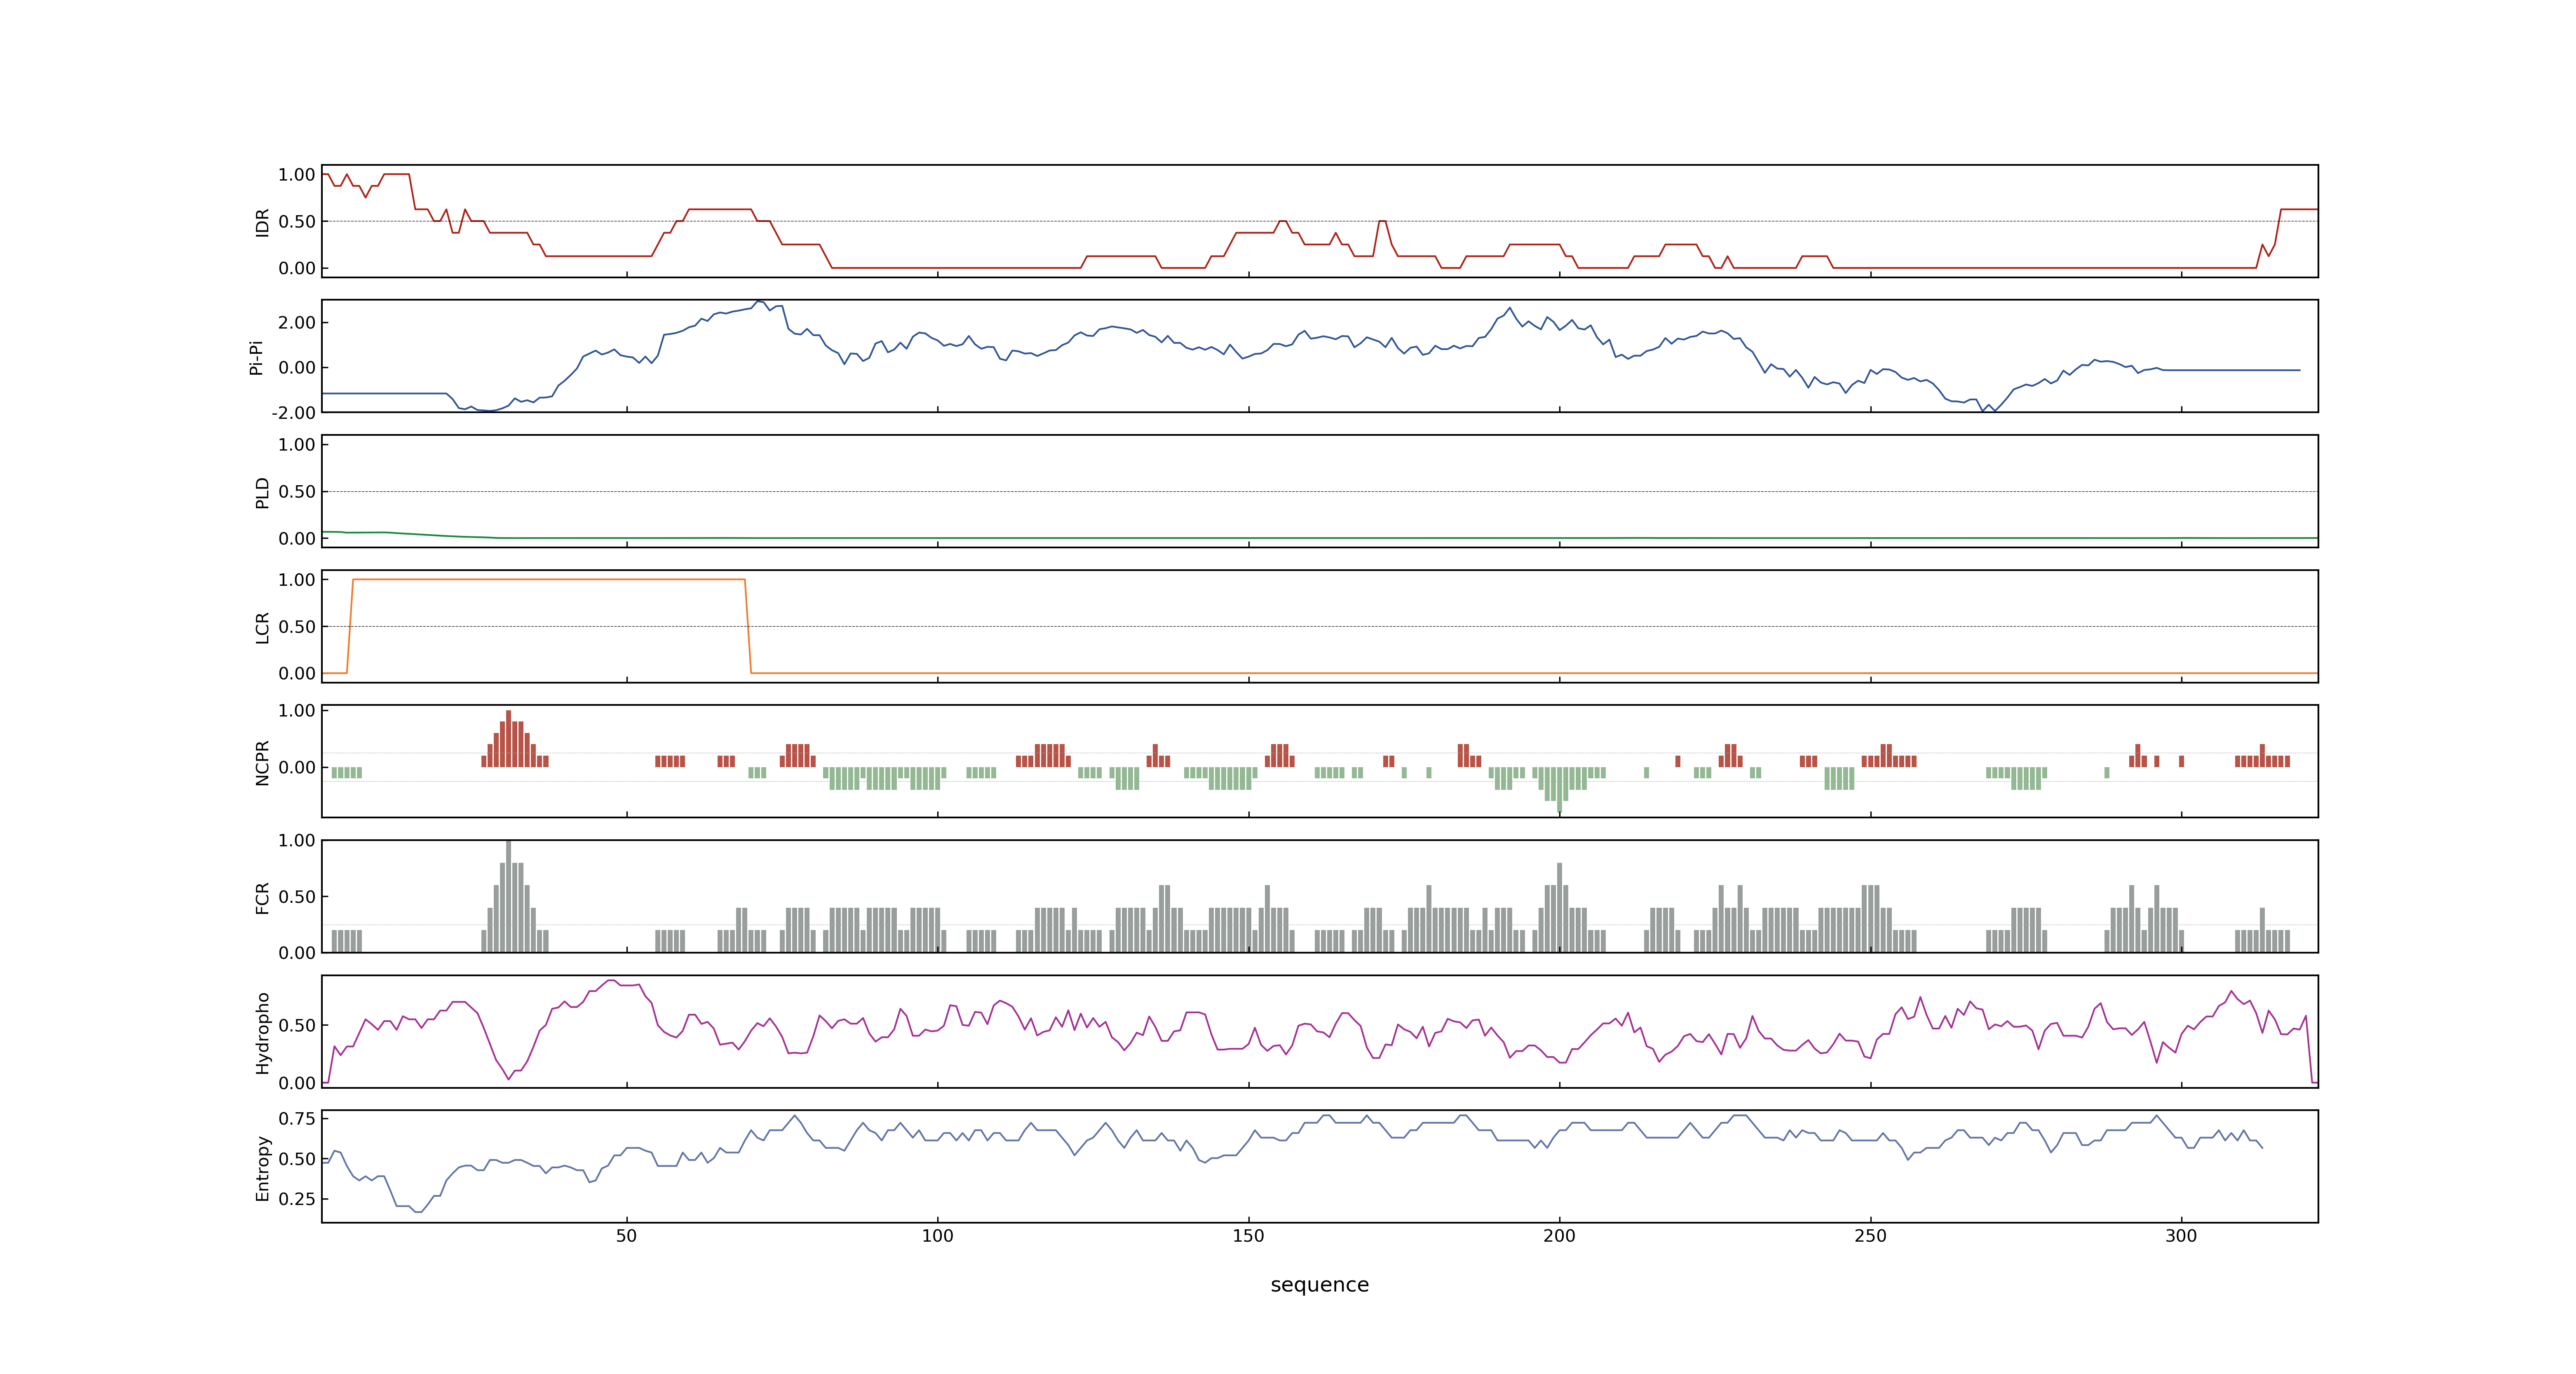Click the IDR y-axis label
The width and height of the screenshot is (2576, 1374).
coord(262,222)
